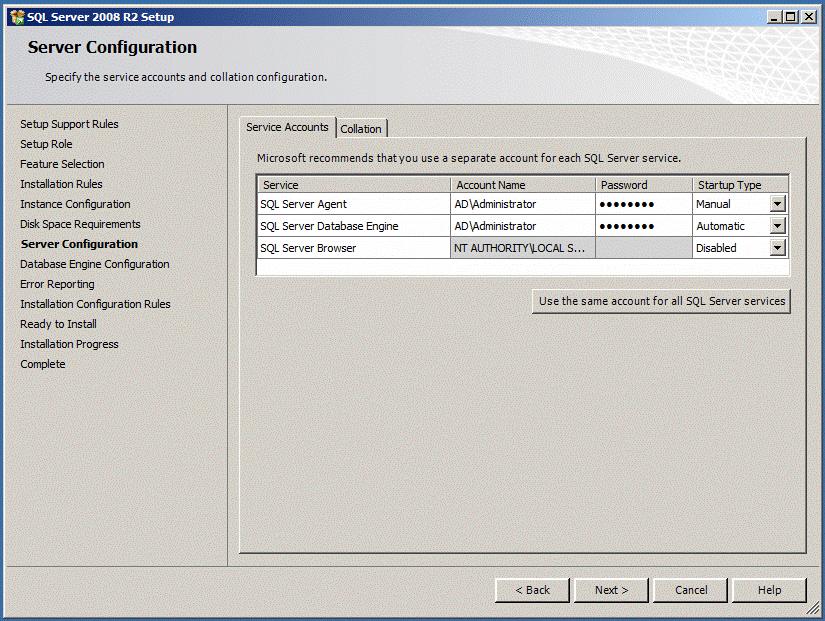Open SQL Server Browser startup type dropdown
Image resolution: width=825 pixels, height=621 pixels.
(779, 248)
